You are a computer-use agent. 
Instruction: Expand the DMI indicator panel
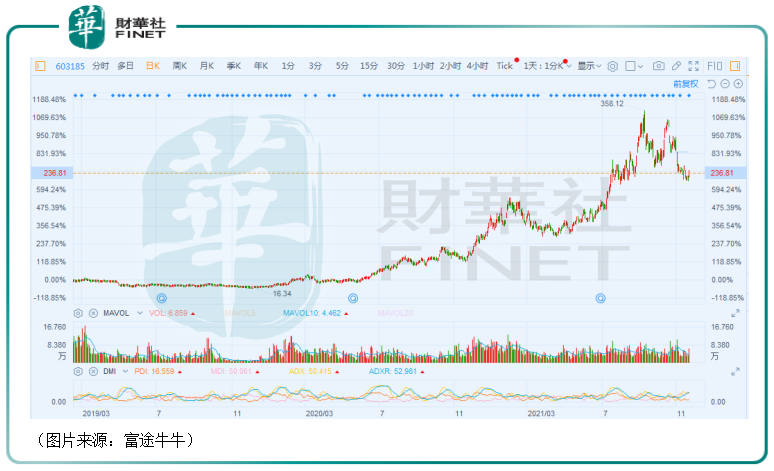(x=735, y=371)
